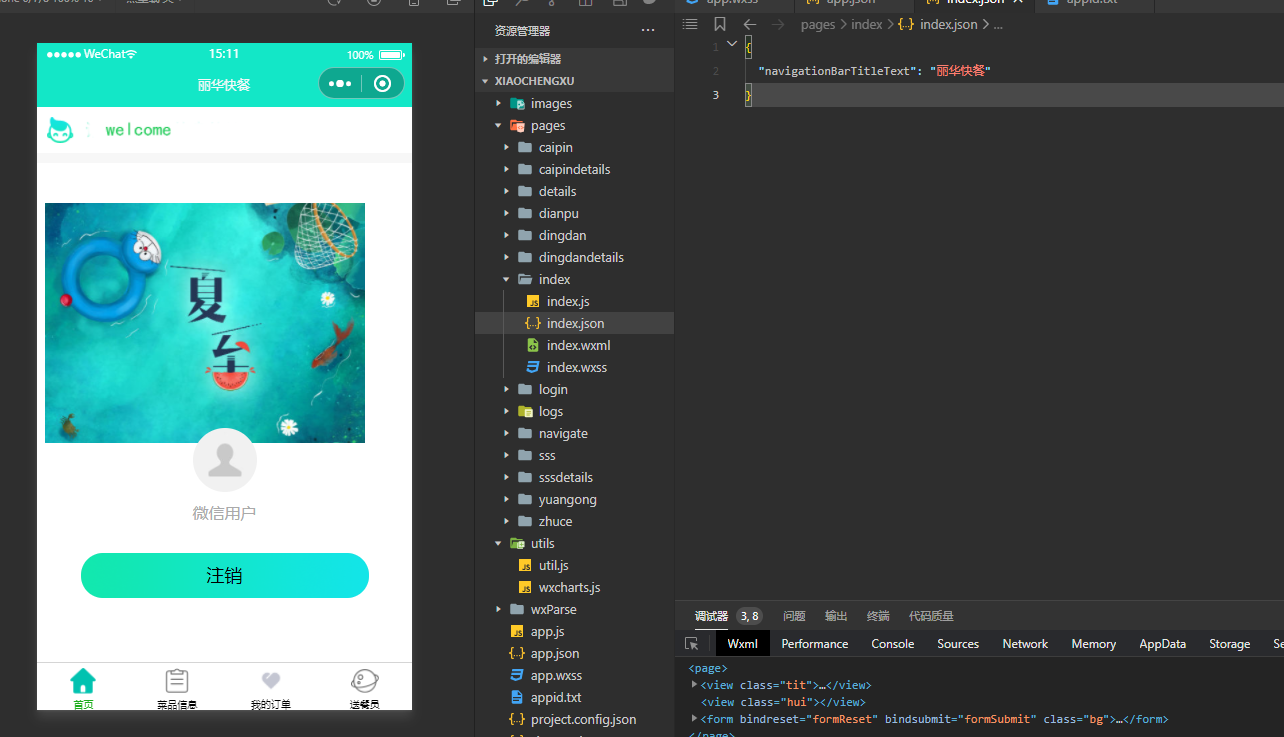Image resolution: width=1284 pixels, height=737 pixels.
Task: Switch to the 终端 panel tab
Action: (x=878, y=616)
